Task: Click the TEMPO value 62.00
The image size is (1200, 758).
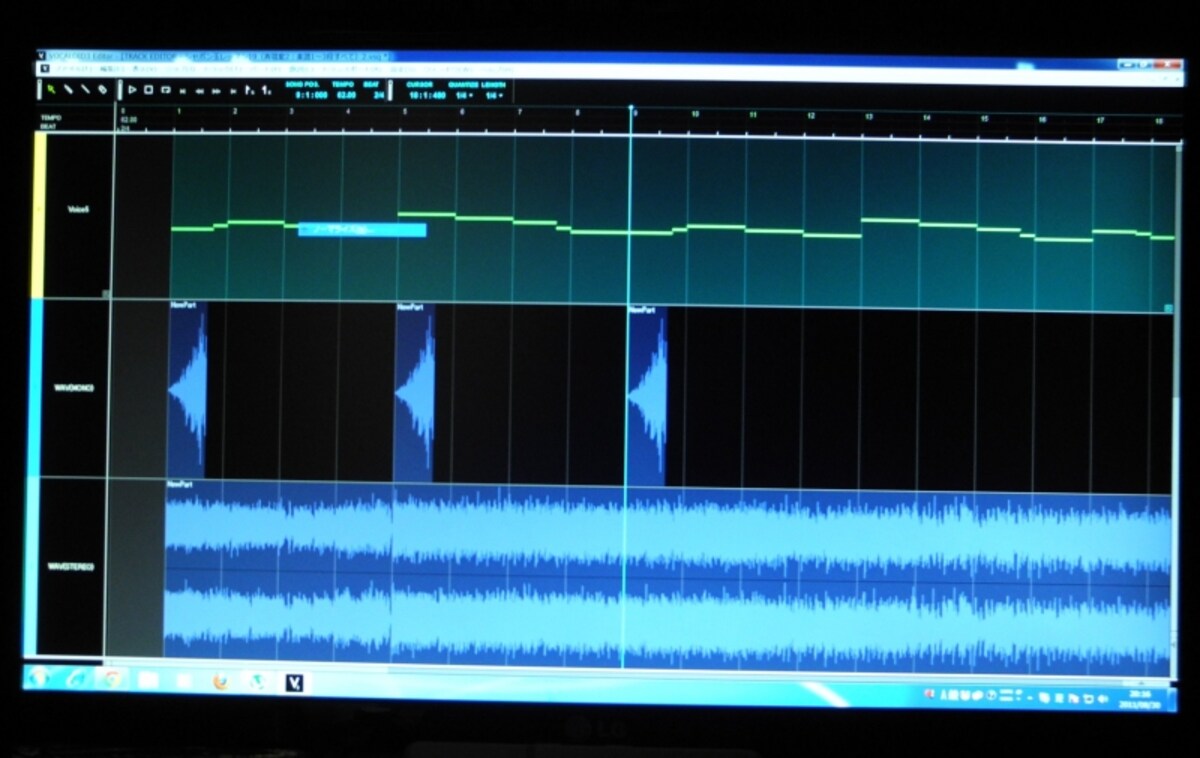Action: tap(346, 95)
